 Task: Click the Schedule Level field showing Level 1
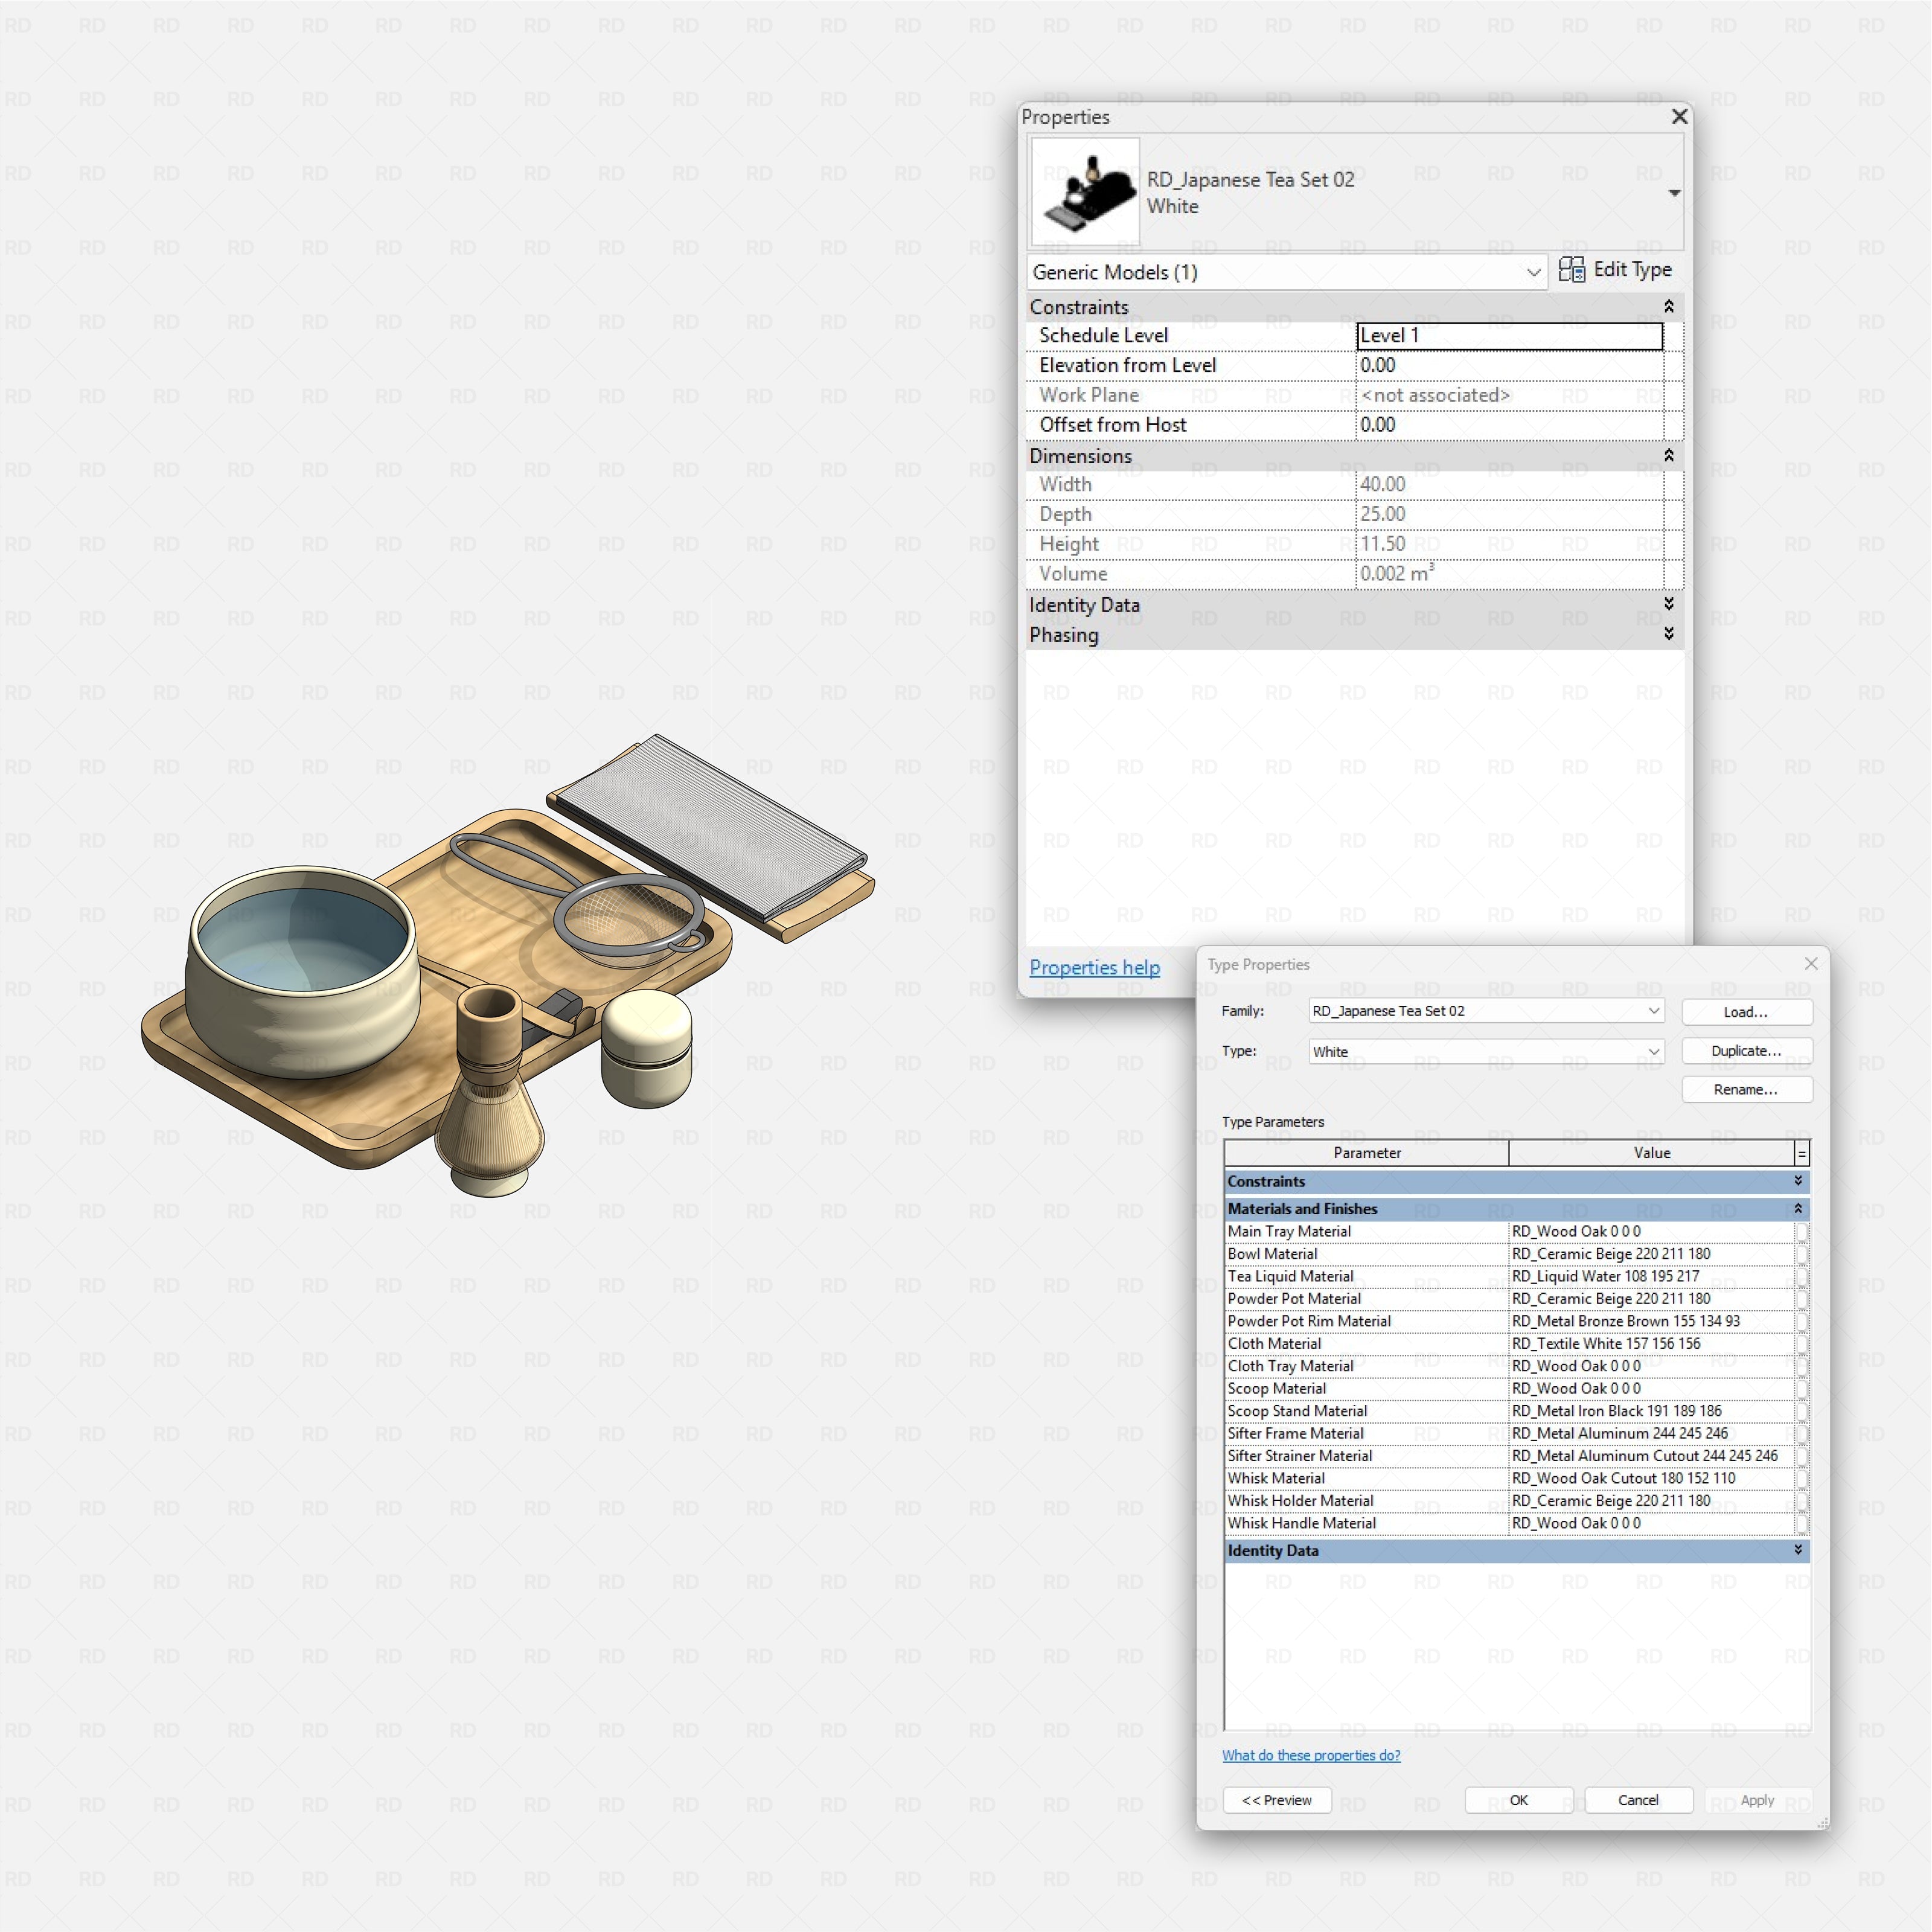1510,336
